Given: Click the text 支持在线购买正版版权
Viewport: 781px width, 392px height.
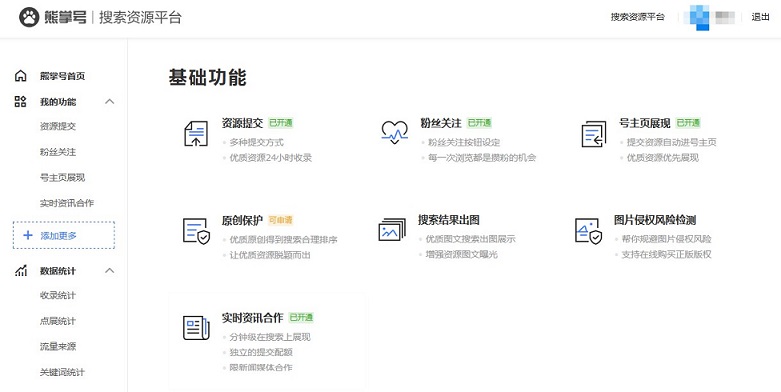Looking at the screenshot, I should [666, 255].
